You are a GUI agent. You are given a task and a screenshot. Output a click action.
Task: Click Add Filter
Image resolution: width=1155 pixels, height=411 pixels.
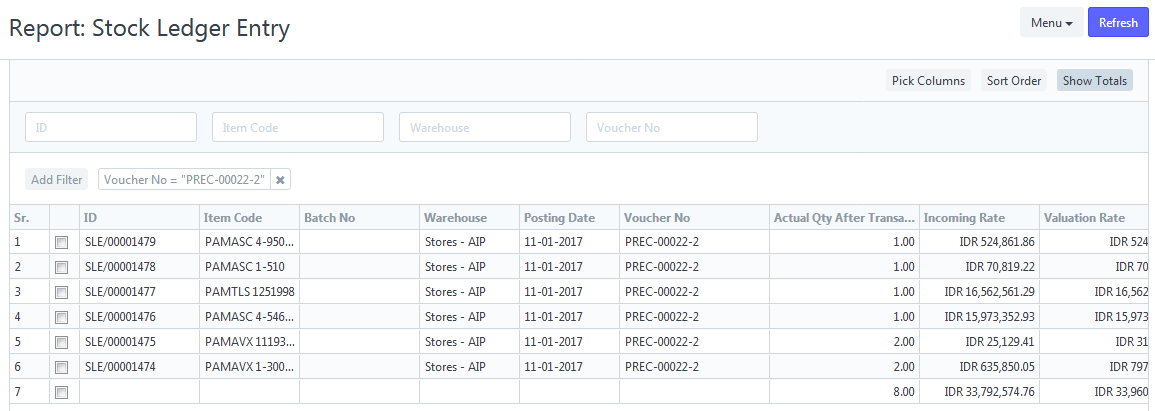[x=57, y=179]
